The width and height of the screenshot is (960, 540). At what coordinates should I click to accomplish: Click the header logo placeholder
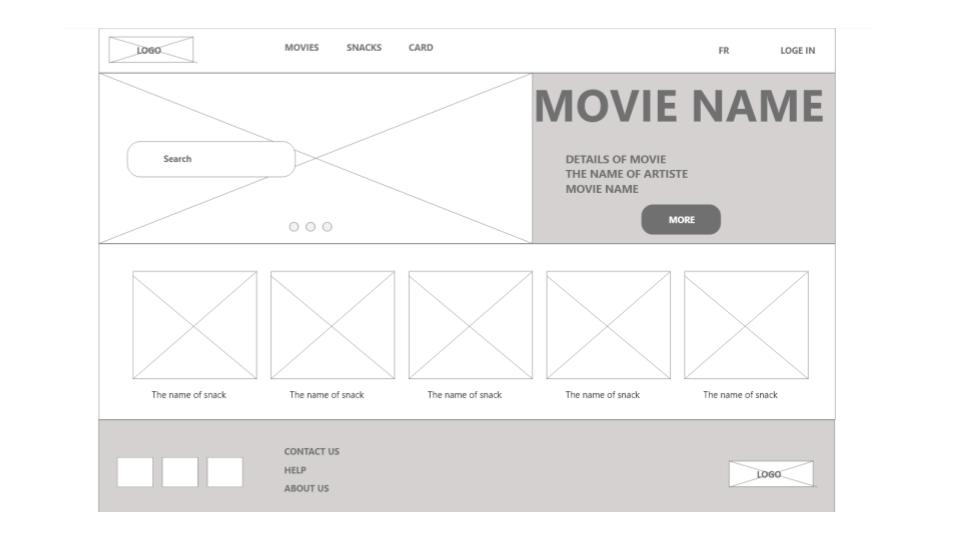click(x=151, y=50)
